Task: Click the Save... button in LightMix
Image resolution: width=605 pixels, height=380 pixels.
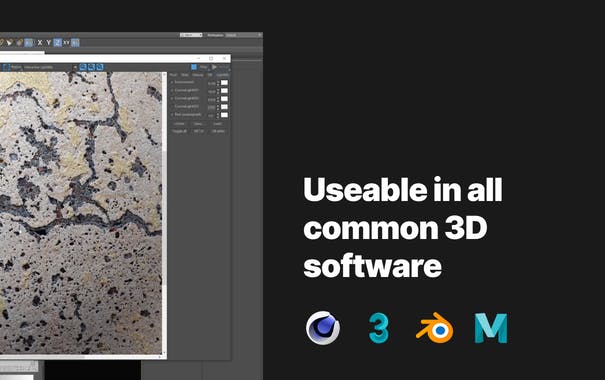Action: point(198,124)
